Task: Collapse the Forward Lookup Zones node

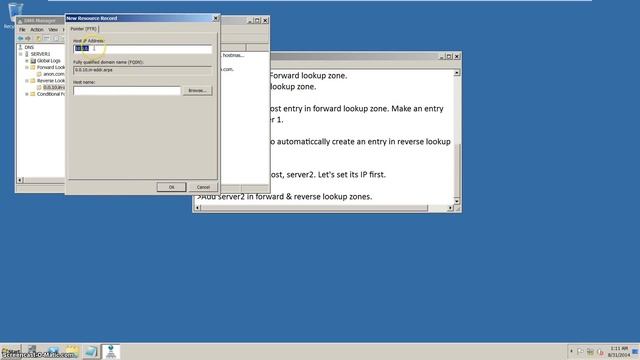Action: 27,67
